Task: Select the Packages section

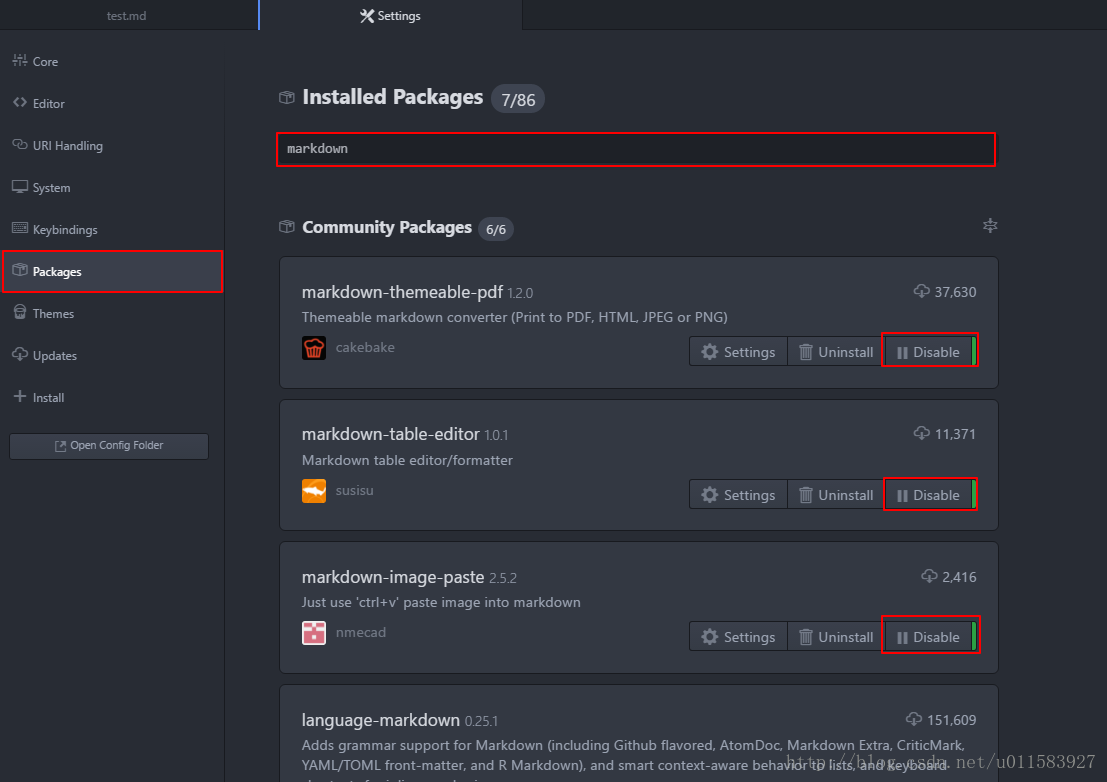Action: point(112,272)
